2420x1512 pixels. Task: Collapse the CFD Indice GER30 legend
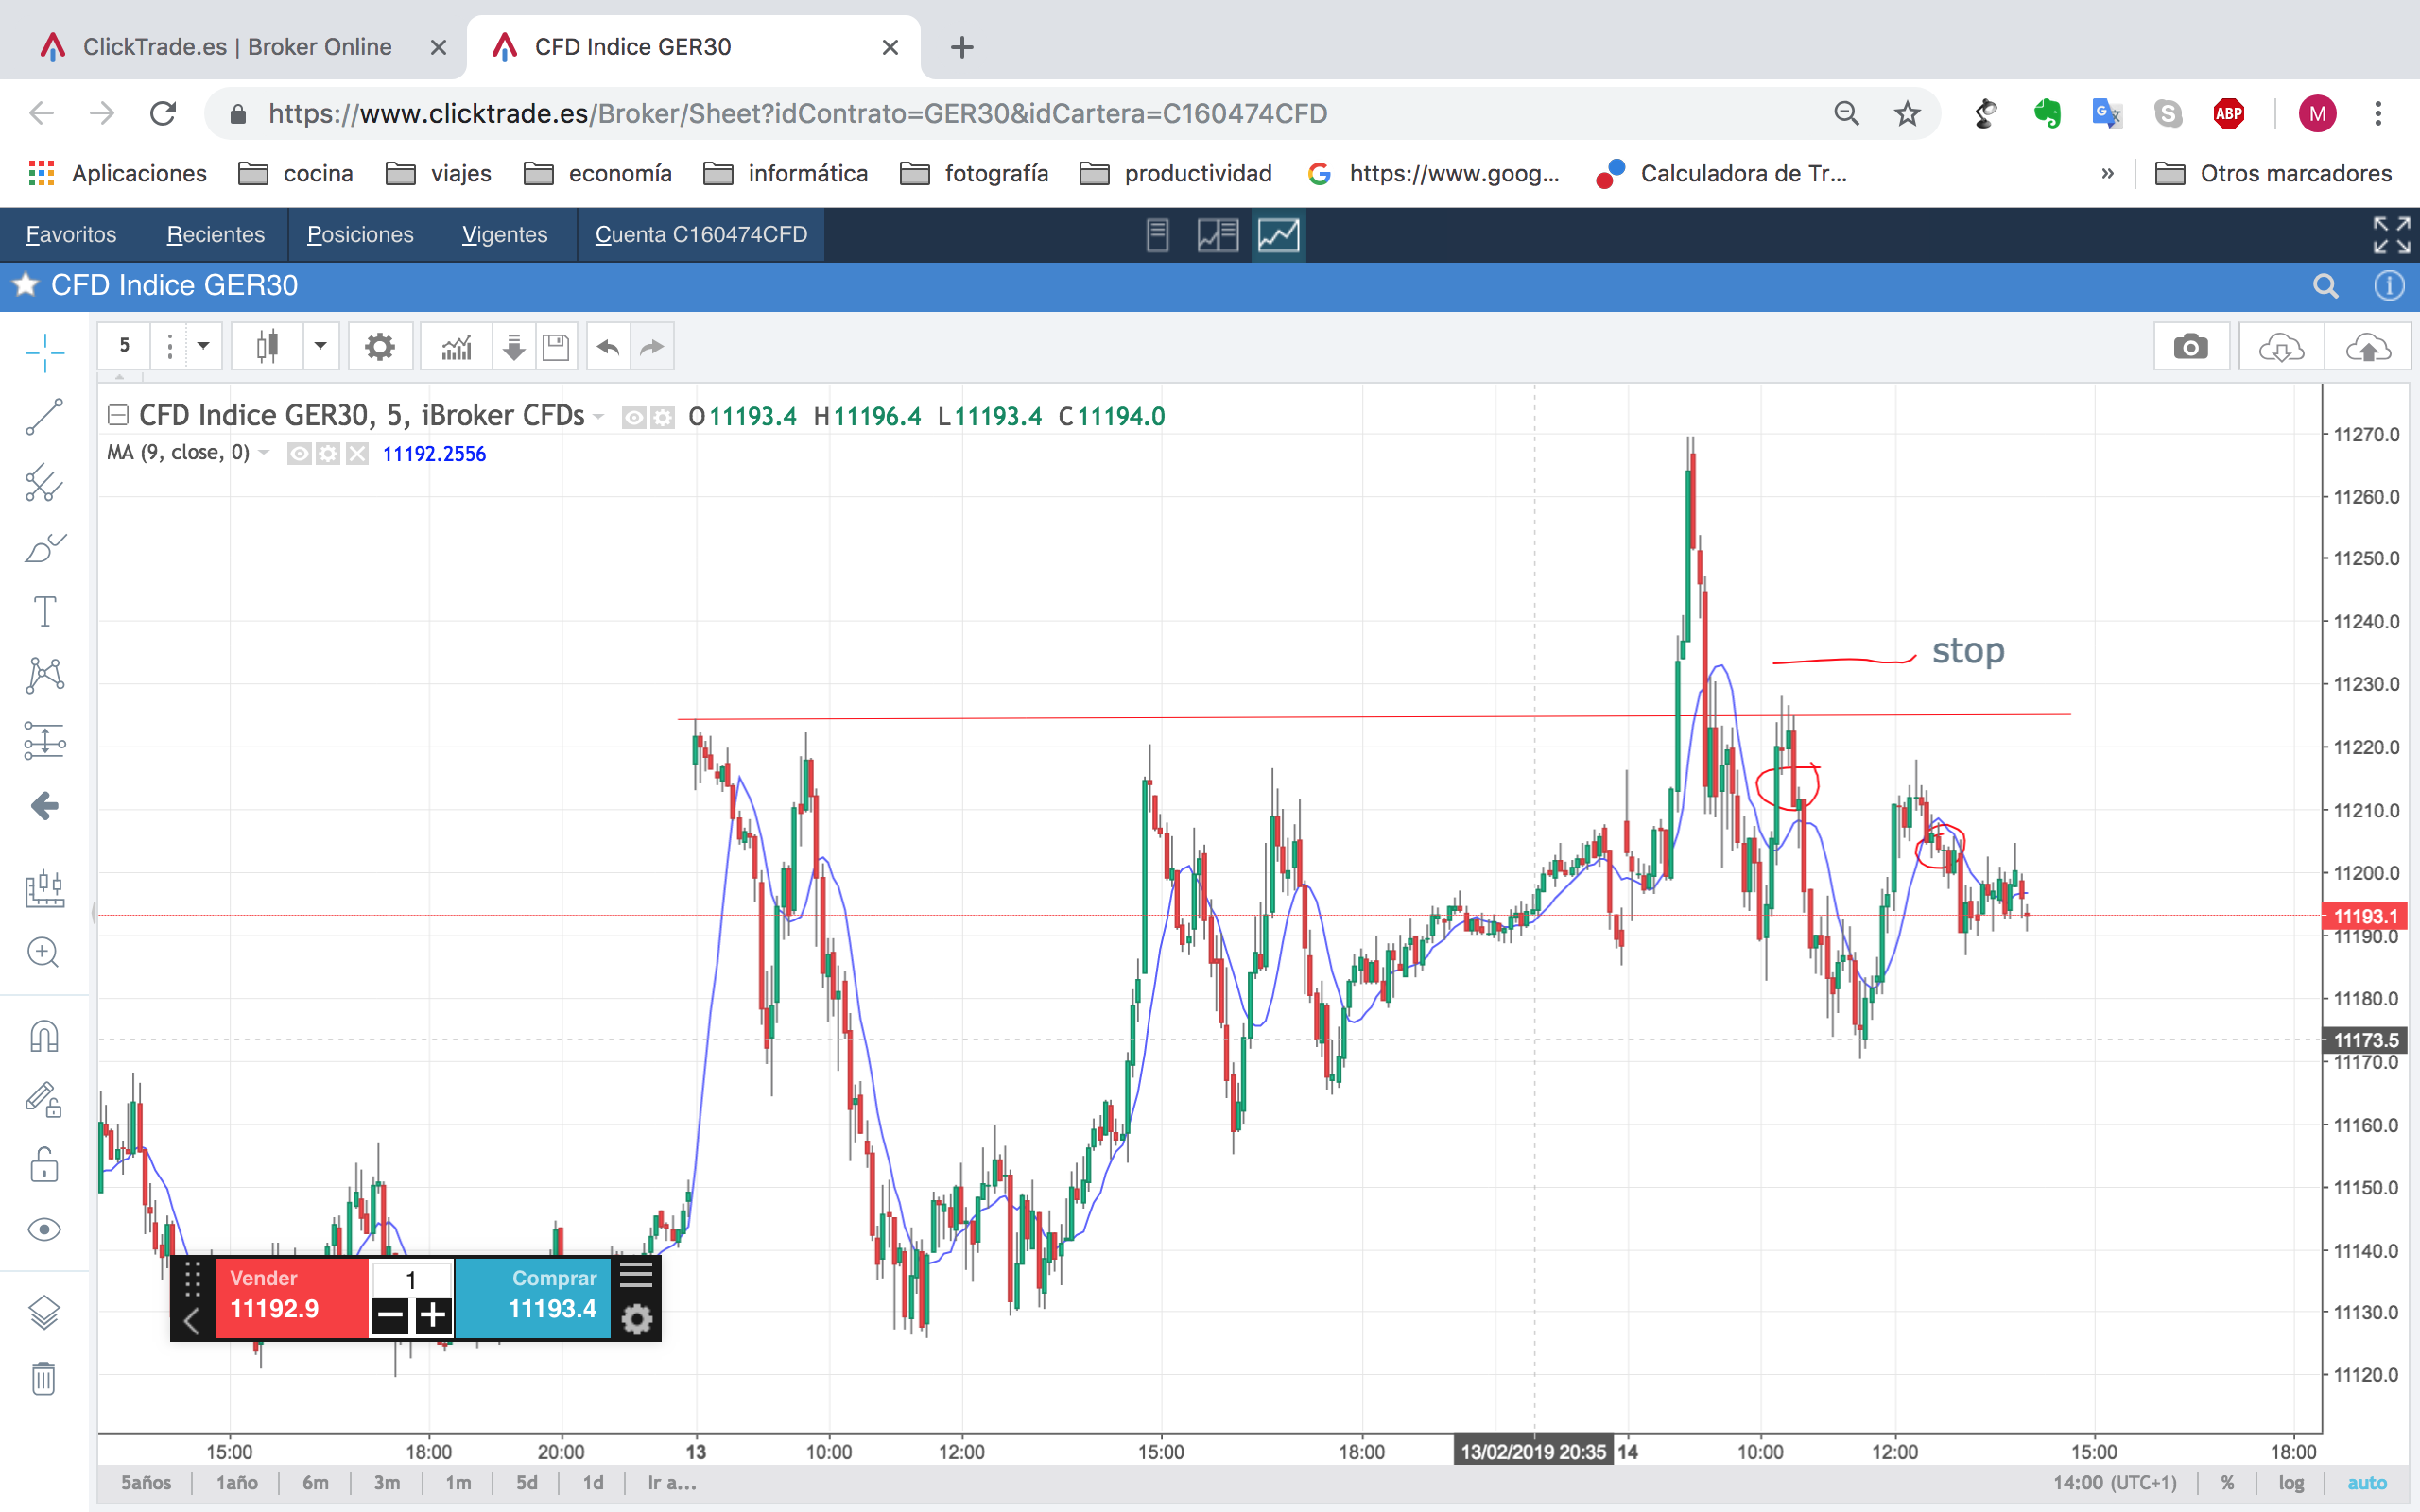click(118, 415)
